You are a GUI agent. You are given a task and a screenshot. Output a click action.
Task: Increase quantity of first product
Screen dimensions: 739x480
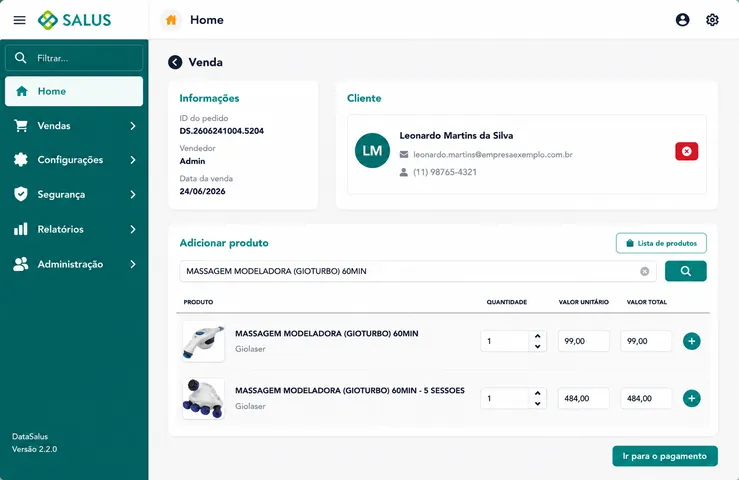537,336
